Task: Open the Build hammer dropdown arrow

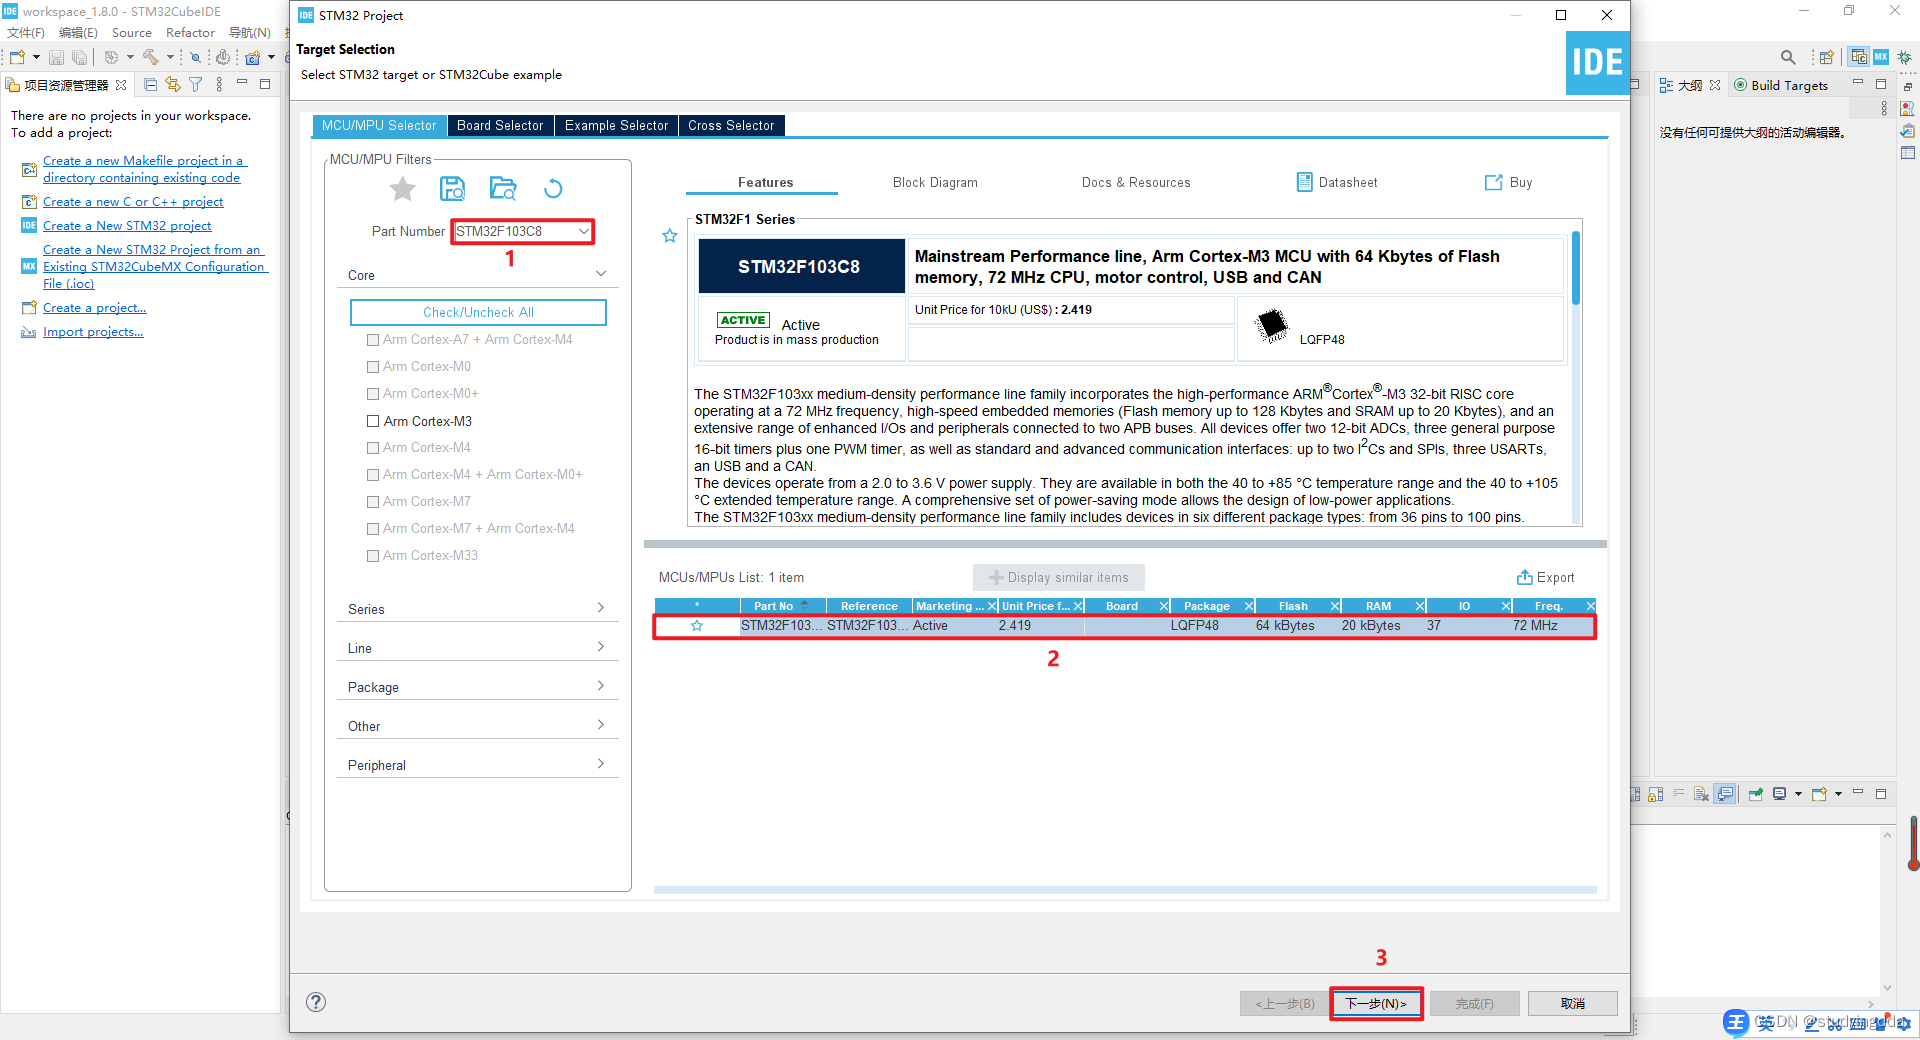Action: pos(170,57)
